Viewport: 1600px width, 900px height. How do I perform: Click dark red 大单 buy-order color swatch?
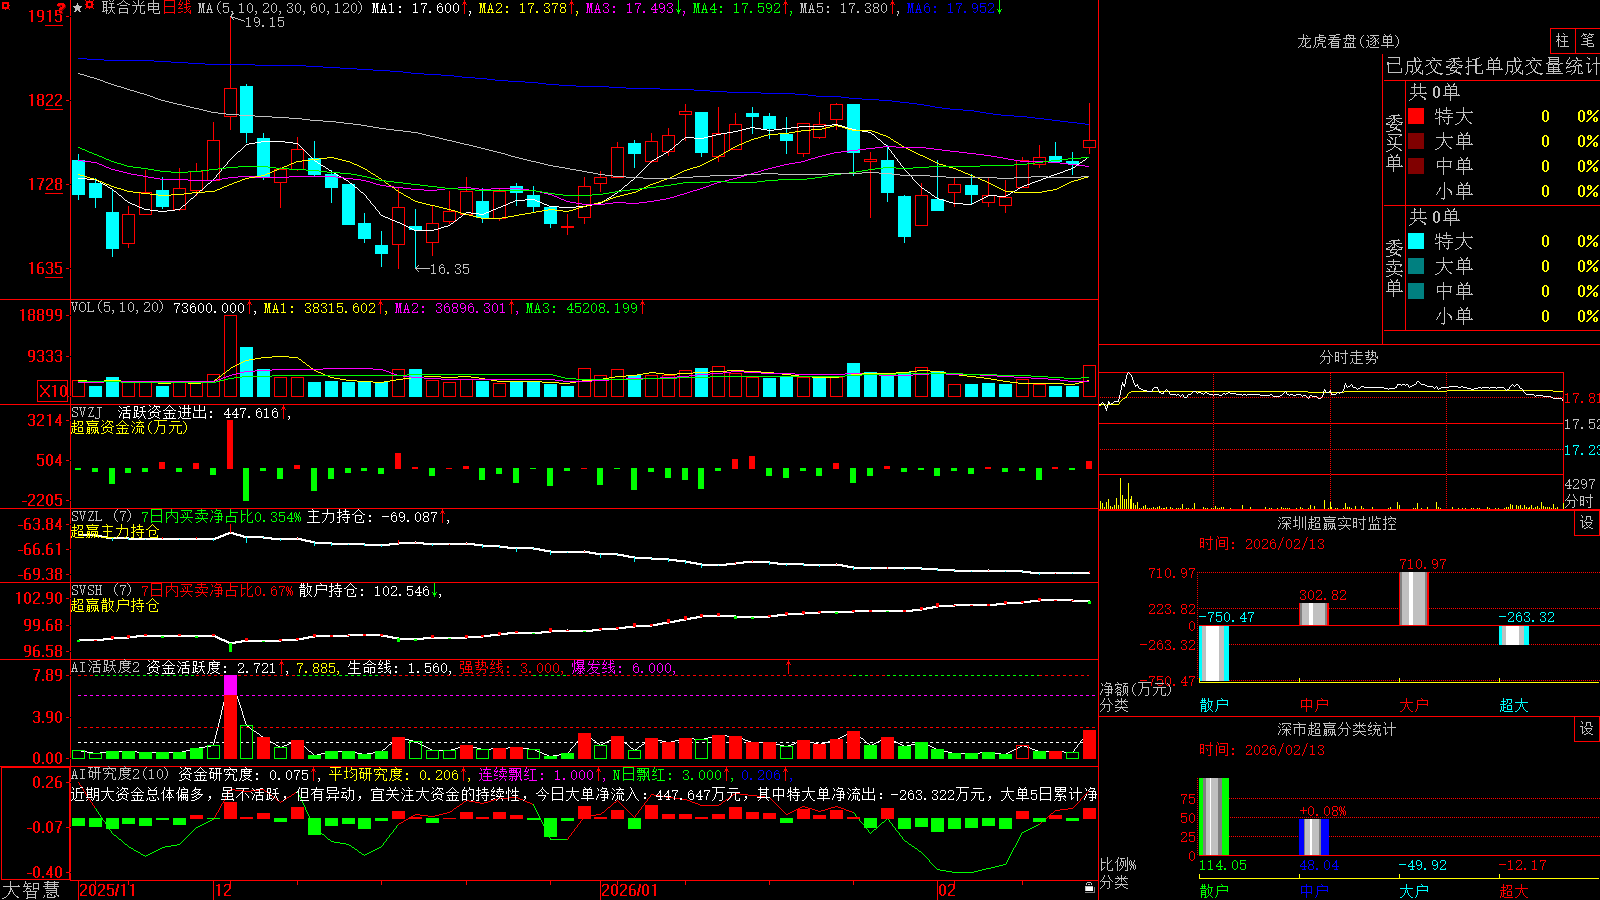tap(1416, 141)
